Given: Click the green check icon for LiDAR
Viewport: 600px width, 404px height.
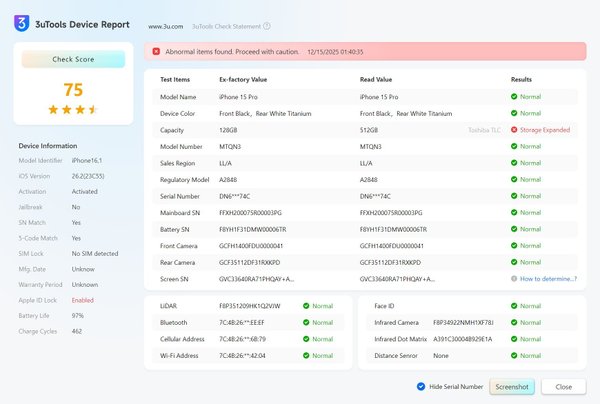Looking at the screenshot, I should tap(306, 307).
